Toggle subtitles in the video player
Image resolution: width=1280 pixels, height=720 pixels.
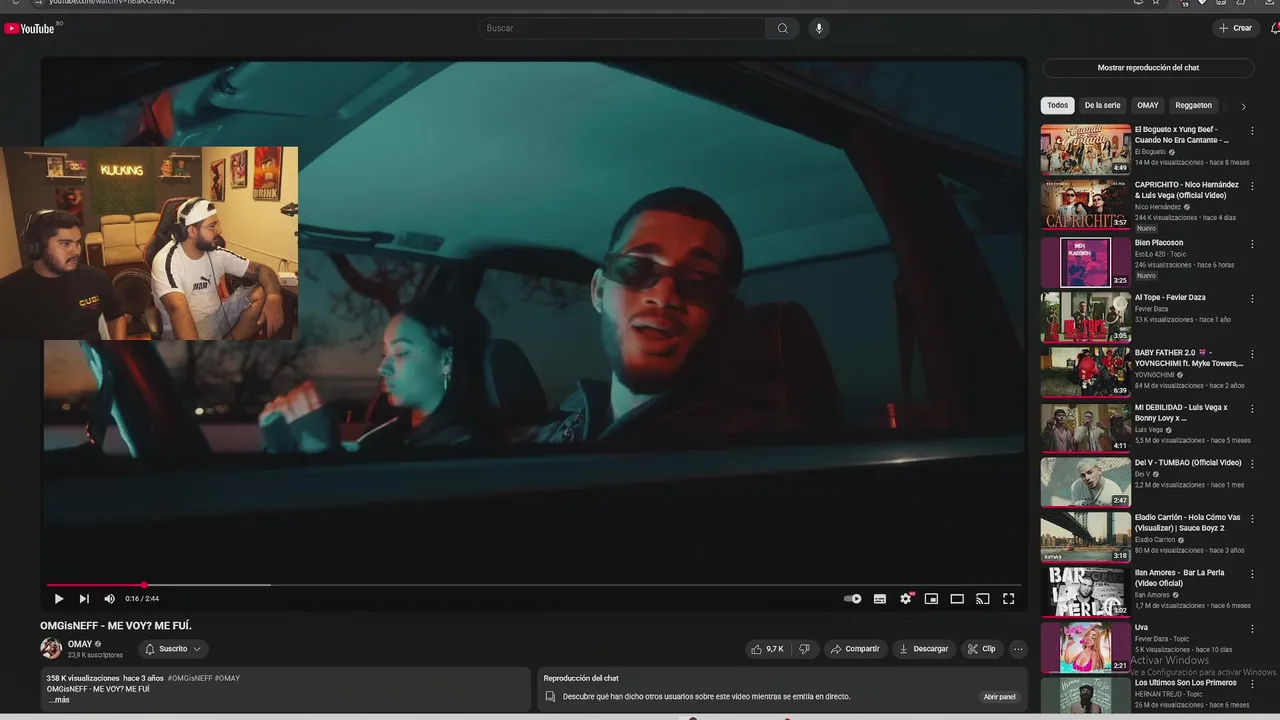[880, 599]
